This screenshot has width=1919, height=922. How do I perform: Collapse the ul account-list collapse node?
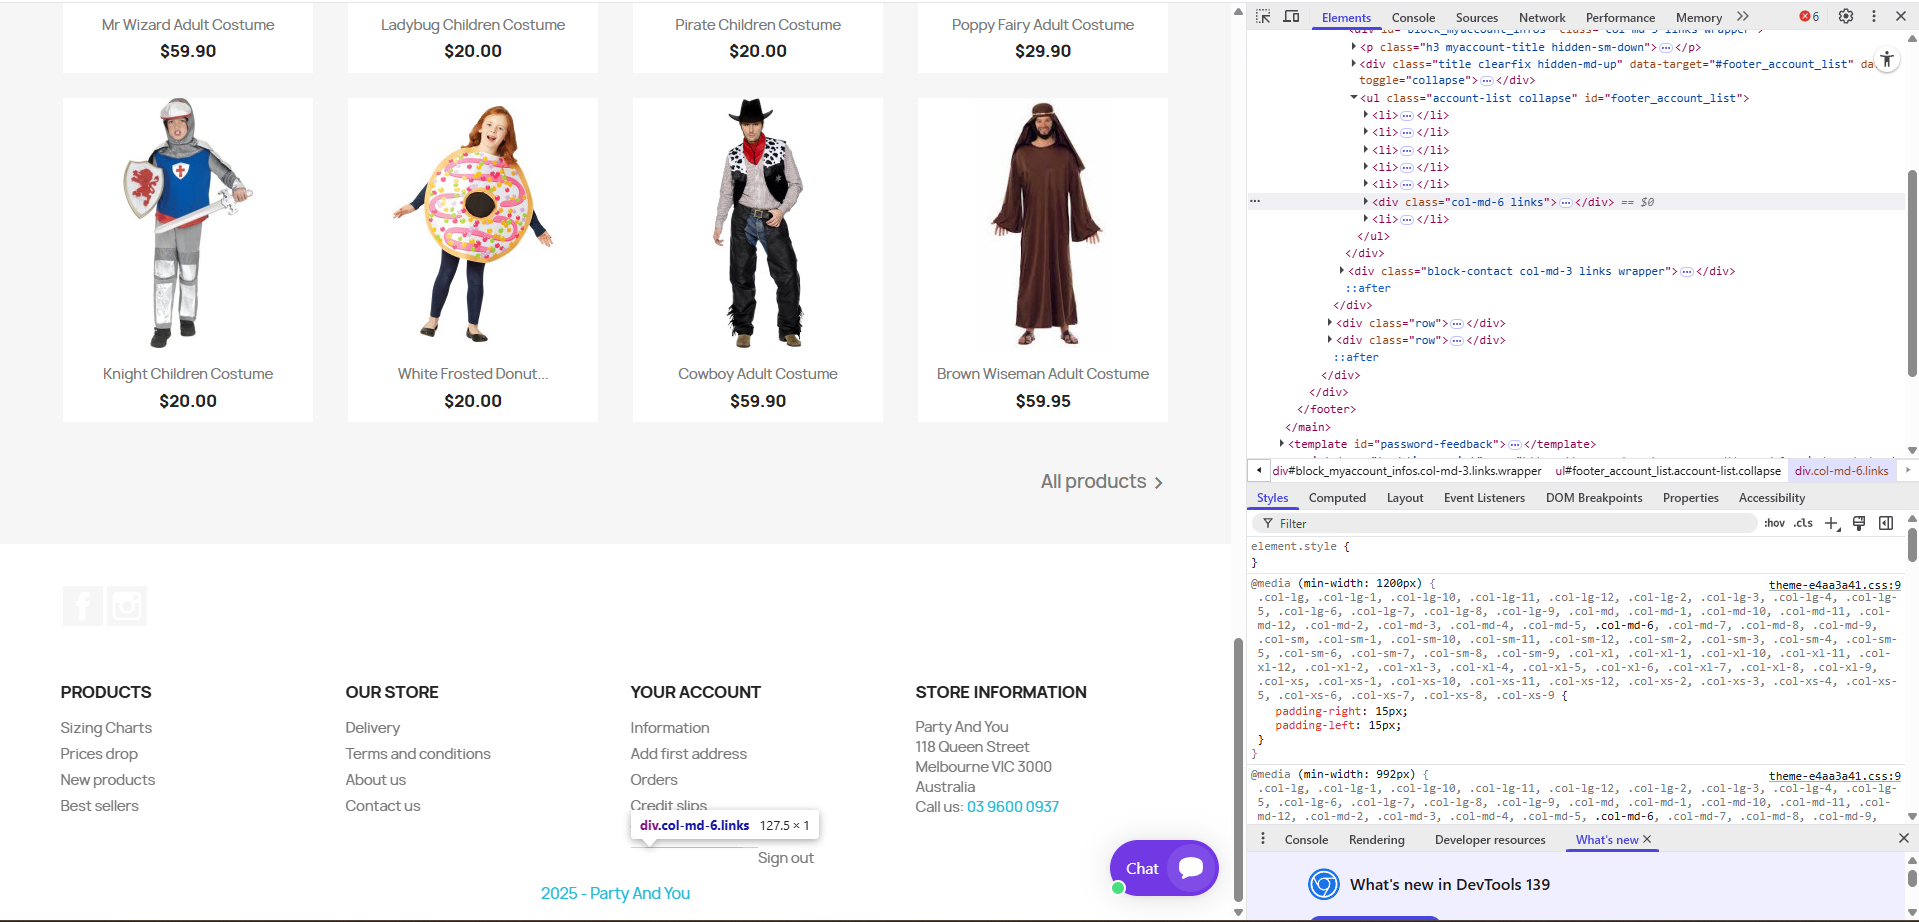point(1354,98)
